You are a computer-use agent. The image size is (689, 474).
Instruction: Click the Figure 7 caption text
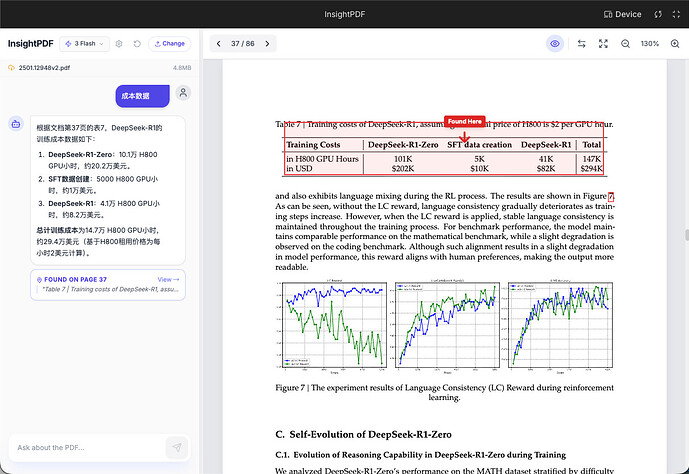(x=444, y=393)
